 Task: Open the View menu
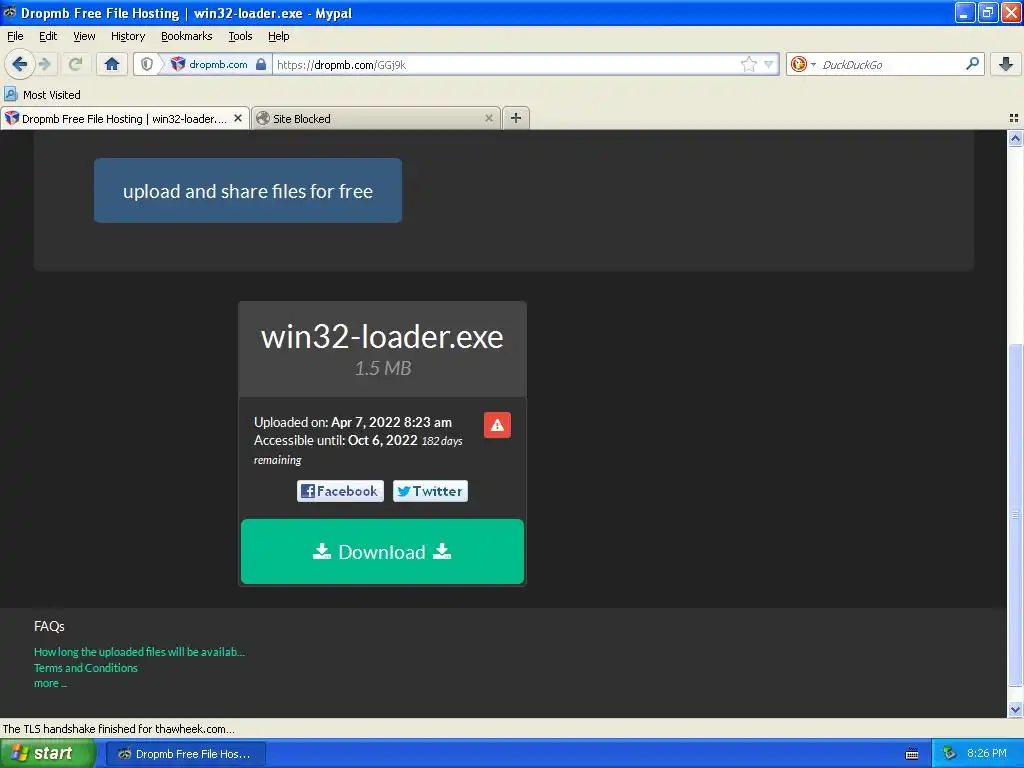tap(84, 36)
